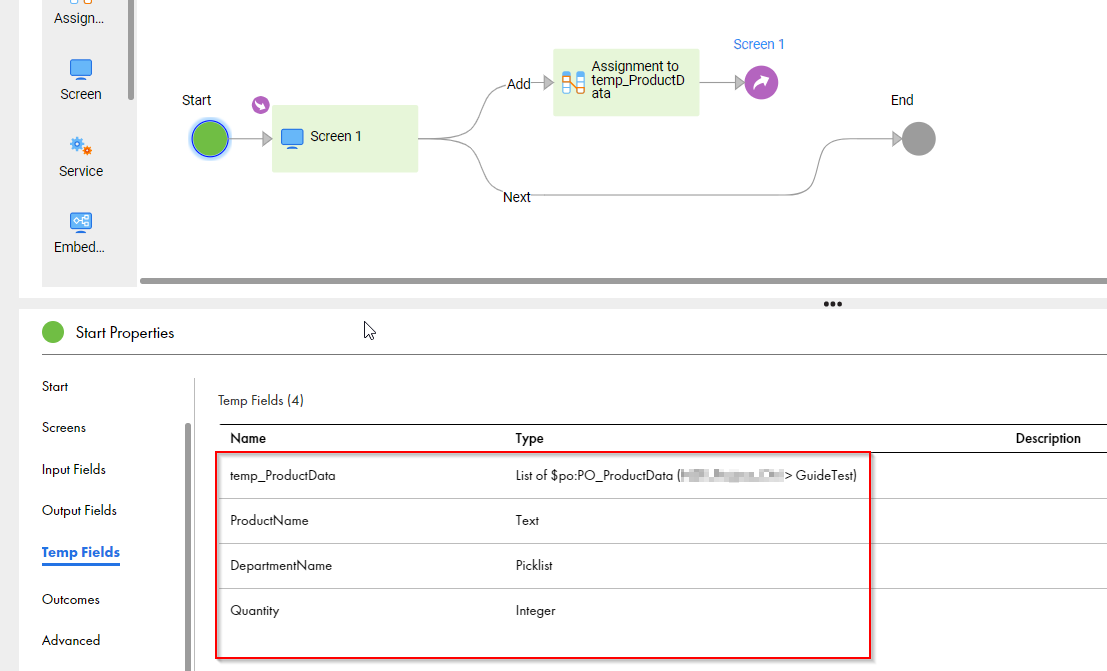The image size is (1107, 671).
Task: Click the Description column header
Action: coord(1048,438)
